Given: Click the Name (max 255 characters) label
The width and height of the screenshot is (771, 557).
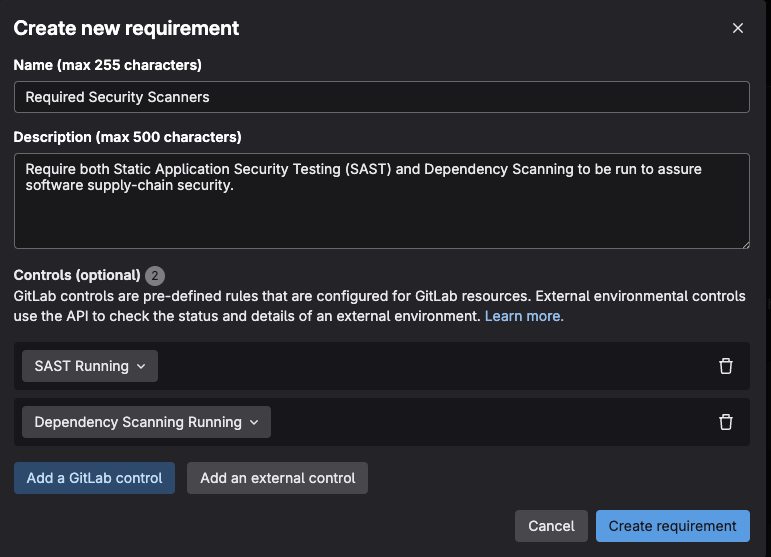Looking at the screenshot, I should coord(108,65).
